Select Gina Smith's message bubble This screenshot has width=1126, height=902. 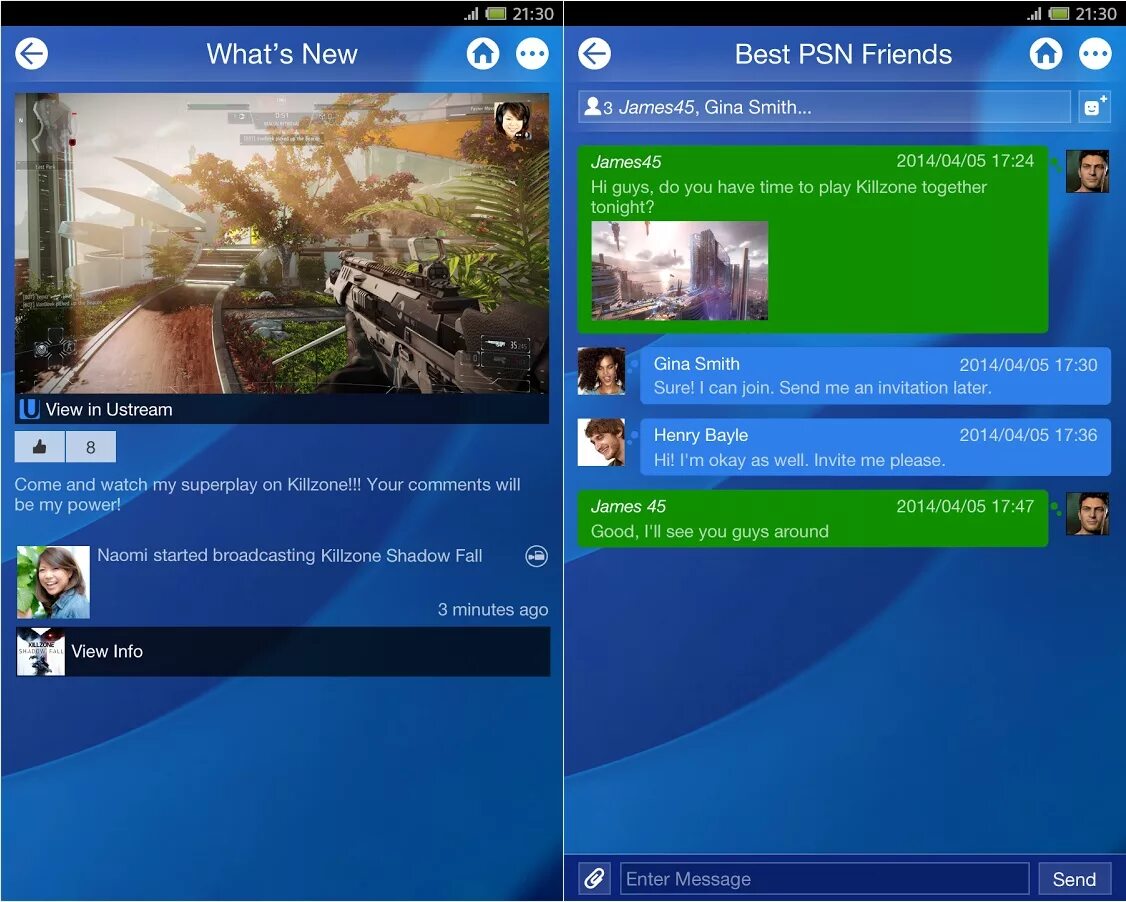[x=875, y=376]
